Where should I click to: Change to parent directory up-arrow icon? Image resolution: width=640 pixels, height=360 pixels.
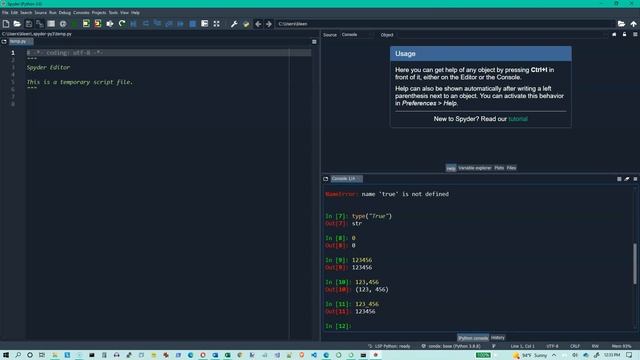pyautogui.click(x=633, y=24)
